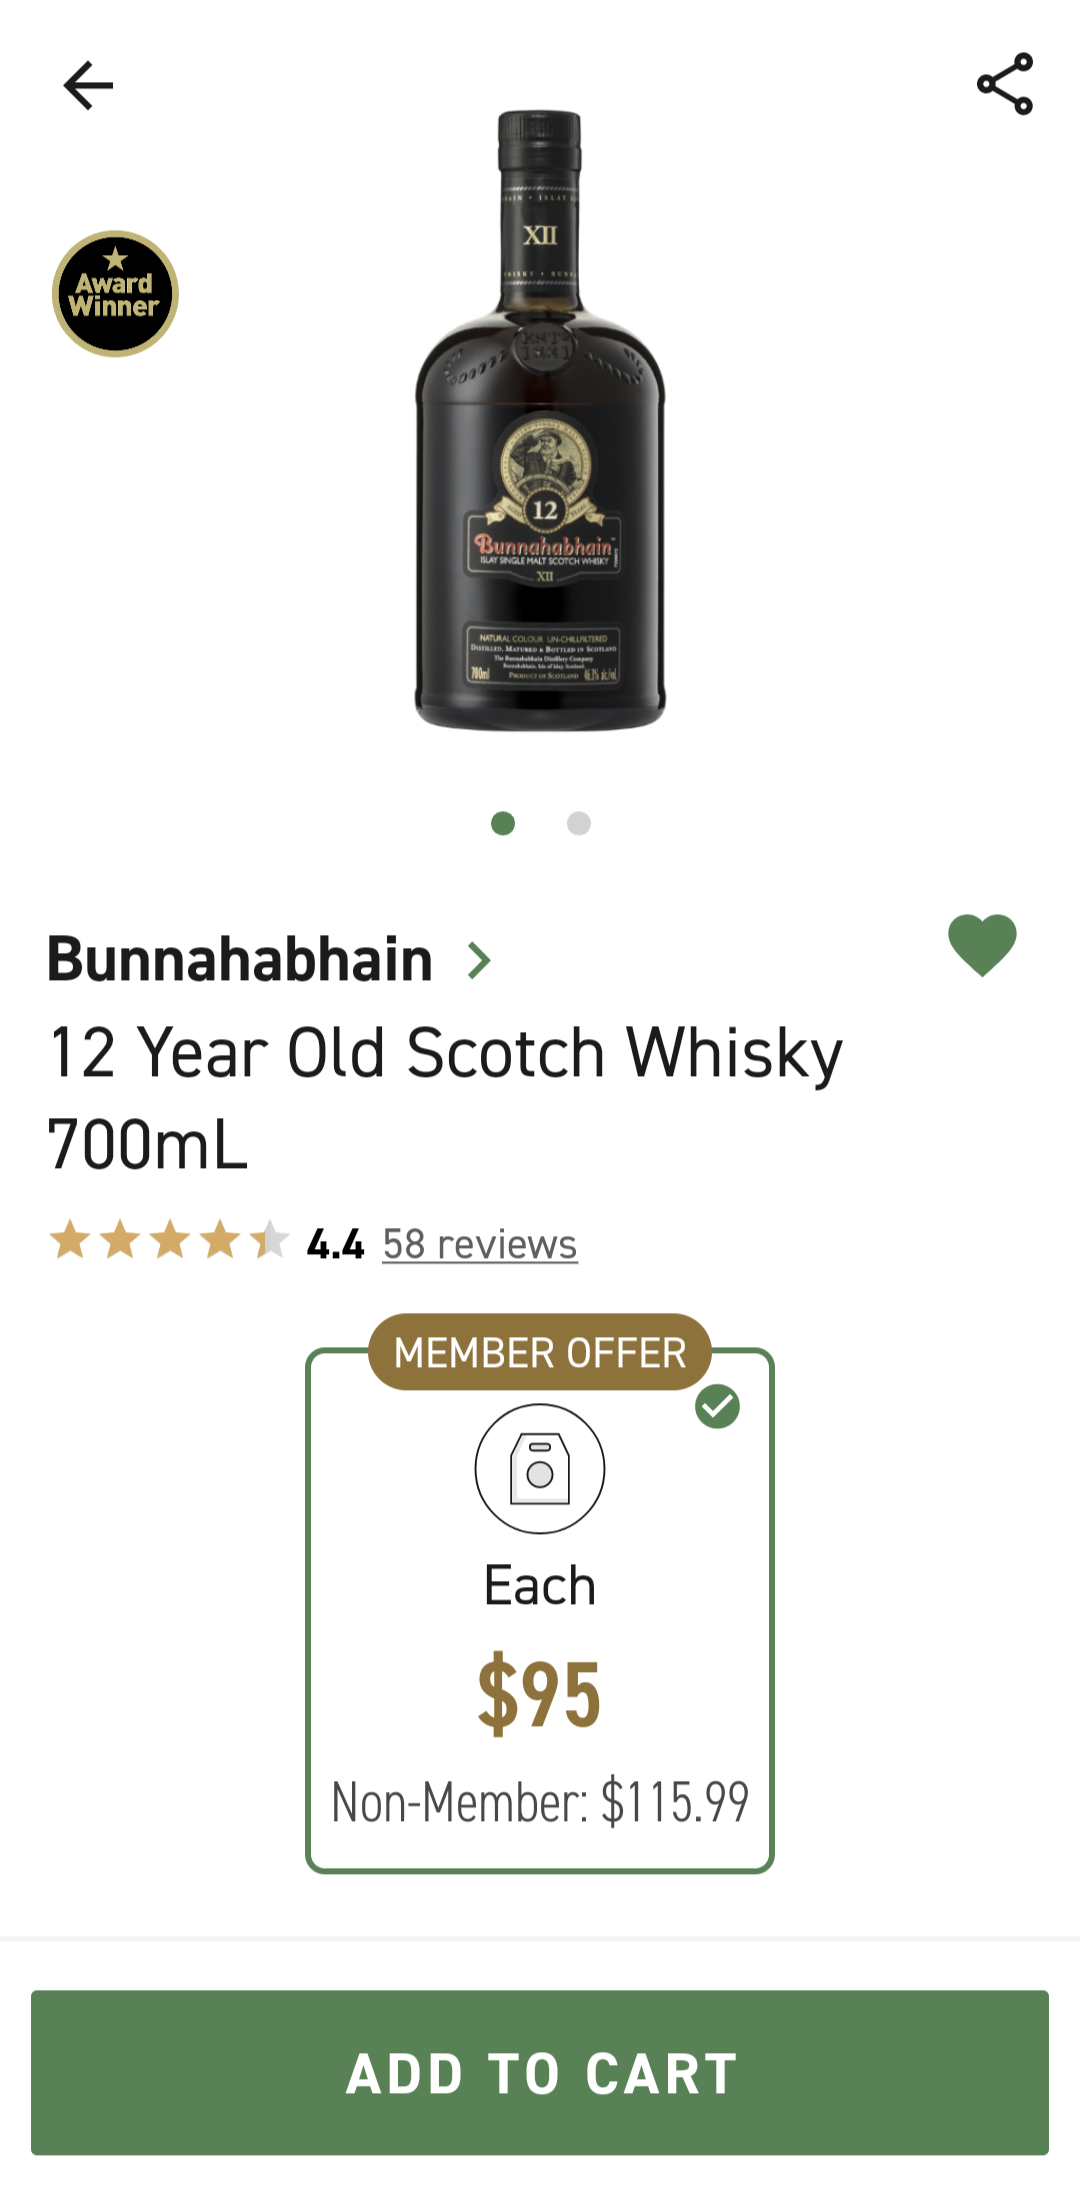Switch to the second image pagination dot
The width and height of the screenshot is (1080, 2203).
point(579,823)
